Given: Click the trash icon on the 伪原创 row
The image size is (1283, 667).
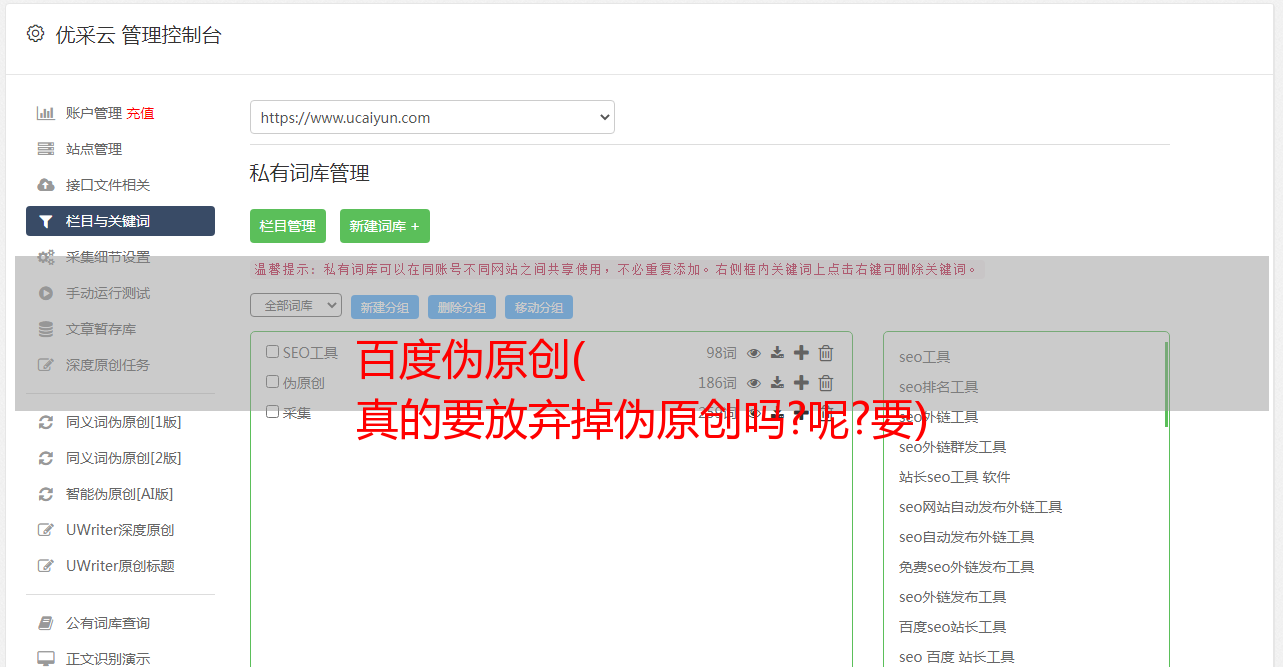Looking at the screenshot, I should point(826,383).
